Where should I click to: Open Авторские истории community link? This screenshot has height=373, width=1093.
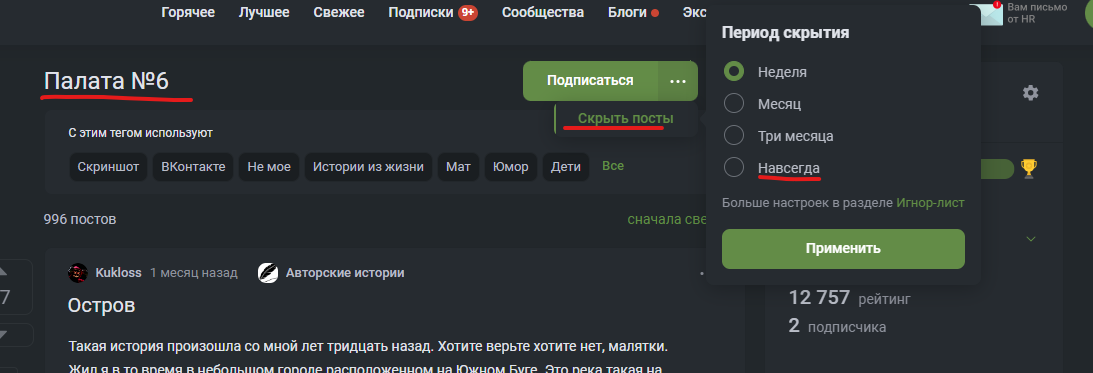click(x=345, y=273)
